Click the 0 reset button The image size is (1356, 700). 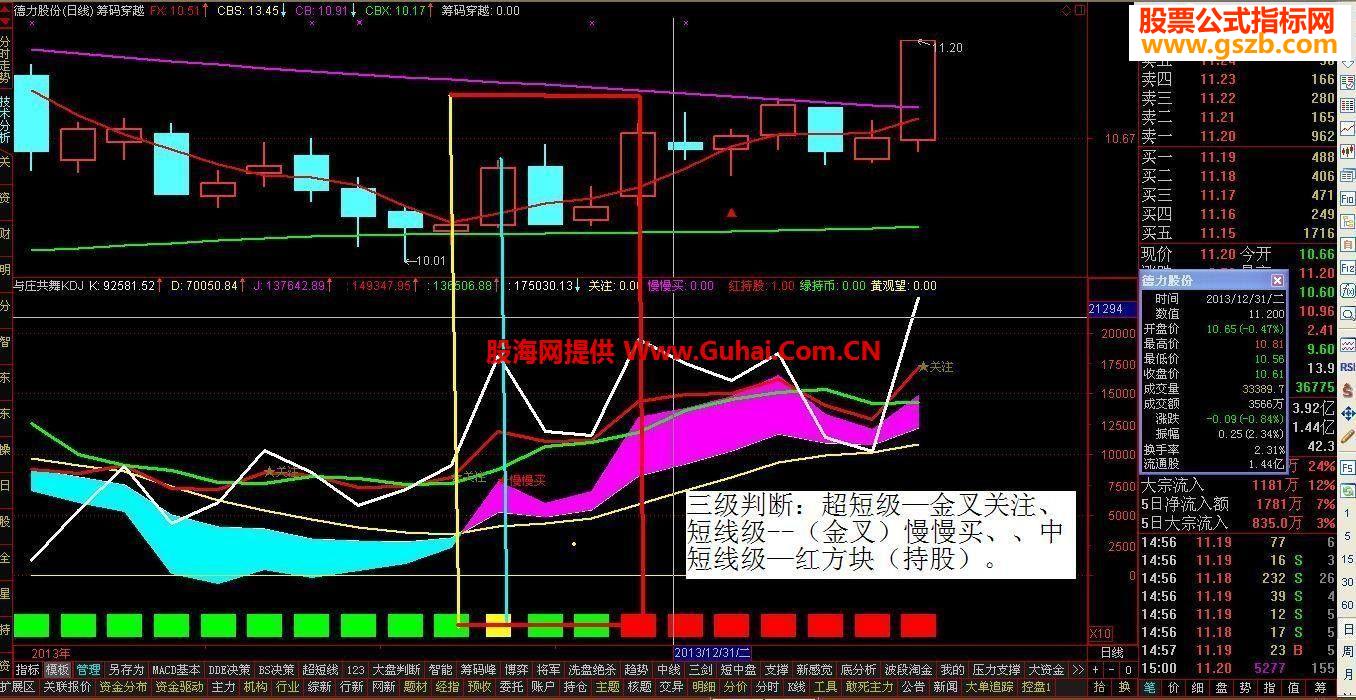[1128, 669]
